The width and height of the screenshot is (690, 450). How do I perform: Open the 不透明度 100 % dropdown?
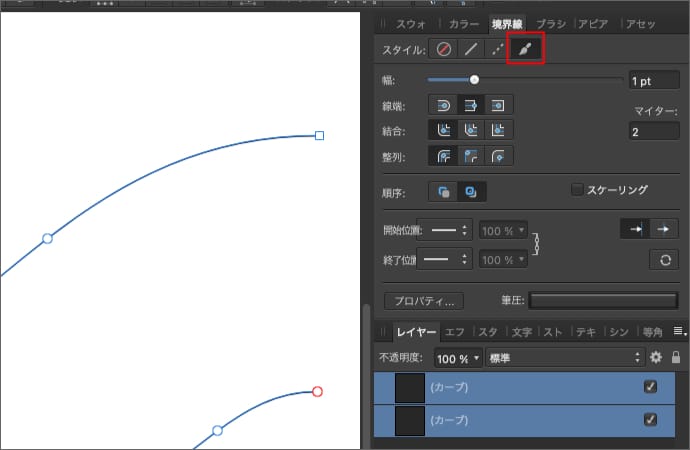[x=458, y=358]
